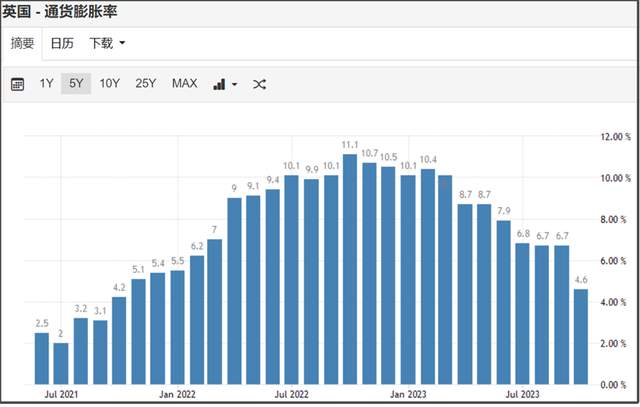Click the 7.9 value bar

tap(503, 302)
